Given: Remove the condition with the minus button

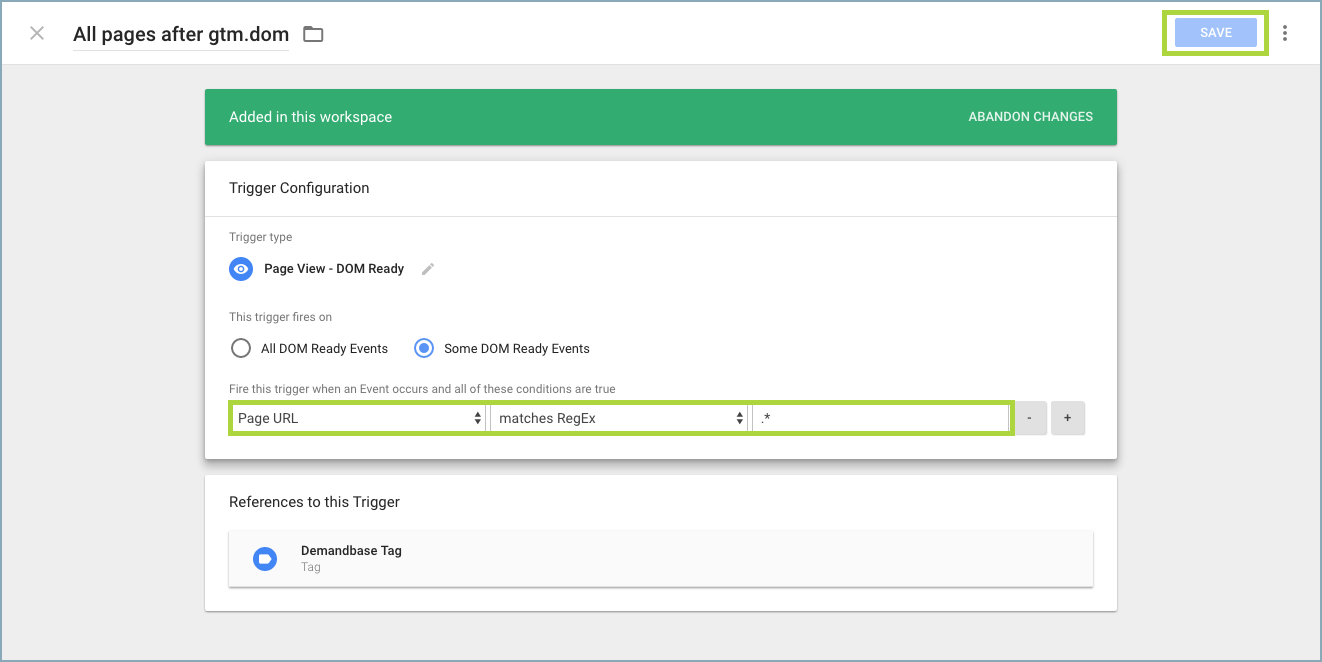Looking at the screenshot, I should [x=1029, y=418].
